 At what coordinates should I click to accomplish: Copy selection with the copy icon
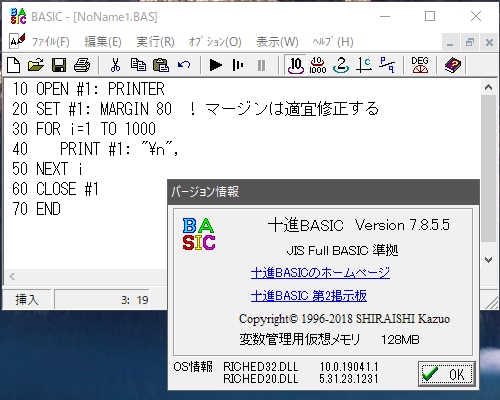point(138,65)
